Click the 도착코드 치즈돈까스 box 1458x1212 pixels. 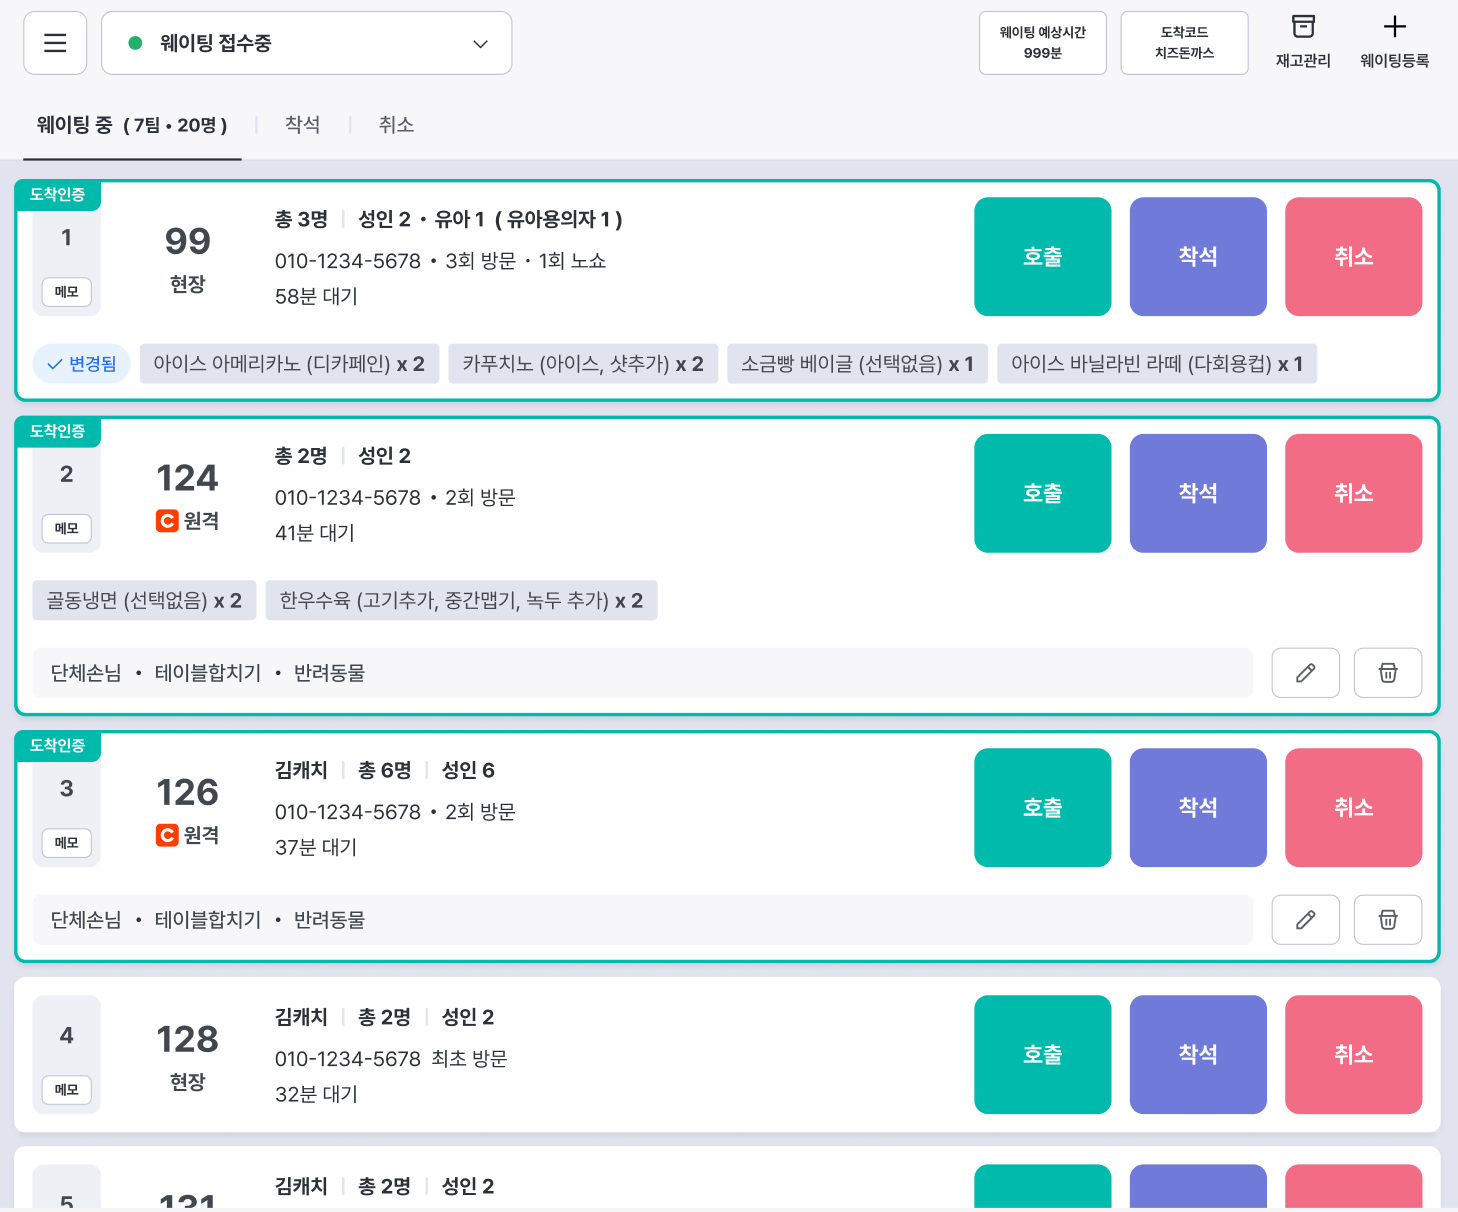(x=1184, y=43)
